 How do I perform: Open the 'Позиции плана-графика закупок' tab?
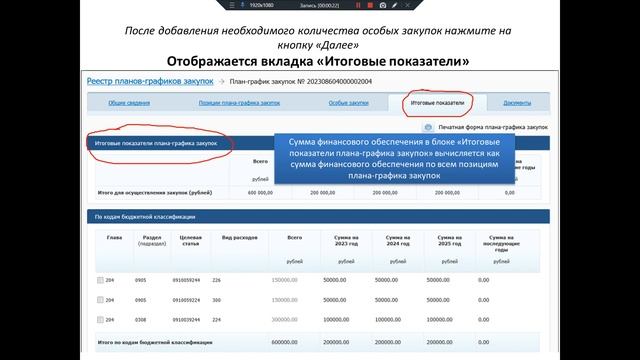[x=239, y=103]
